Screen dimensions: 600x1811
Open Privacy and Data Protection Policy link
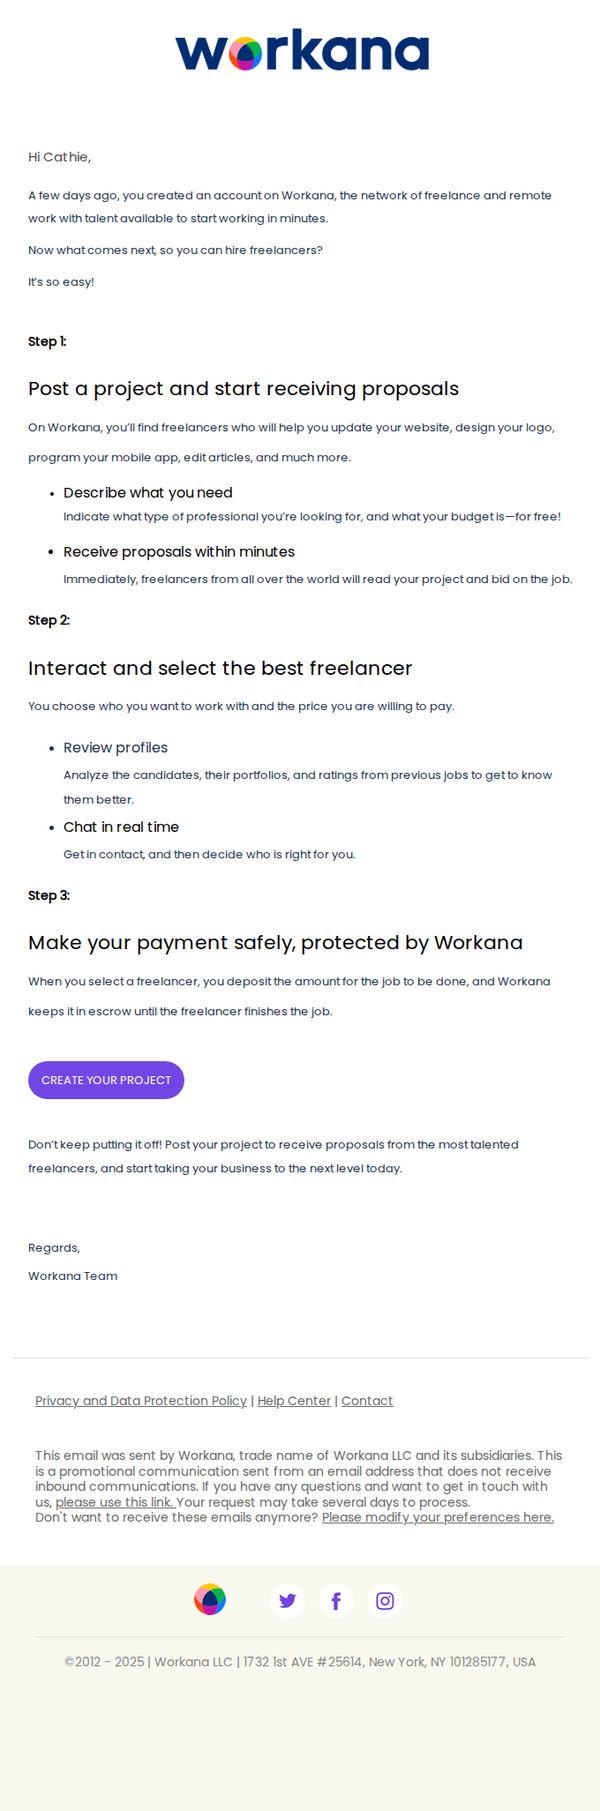[x=141, y=1401]
